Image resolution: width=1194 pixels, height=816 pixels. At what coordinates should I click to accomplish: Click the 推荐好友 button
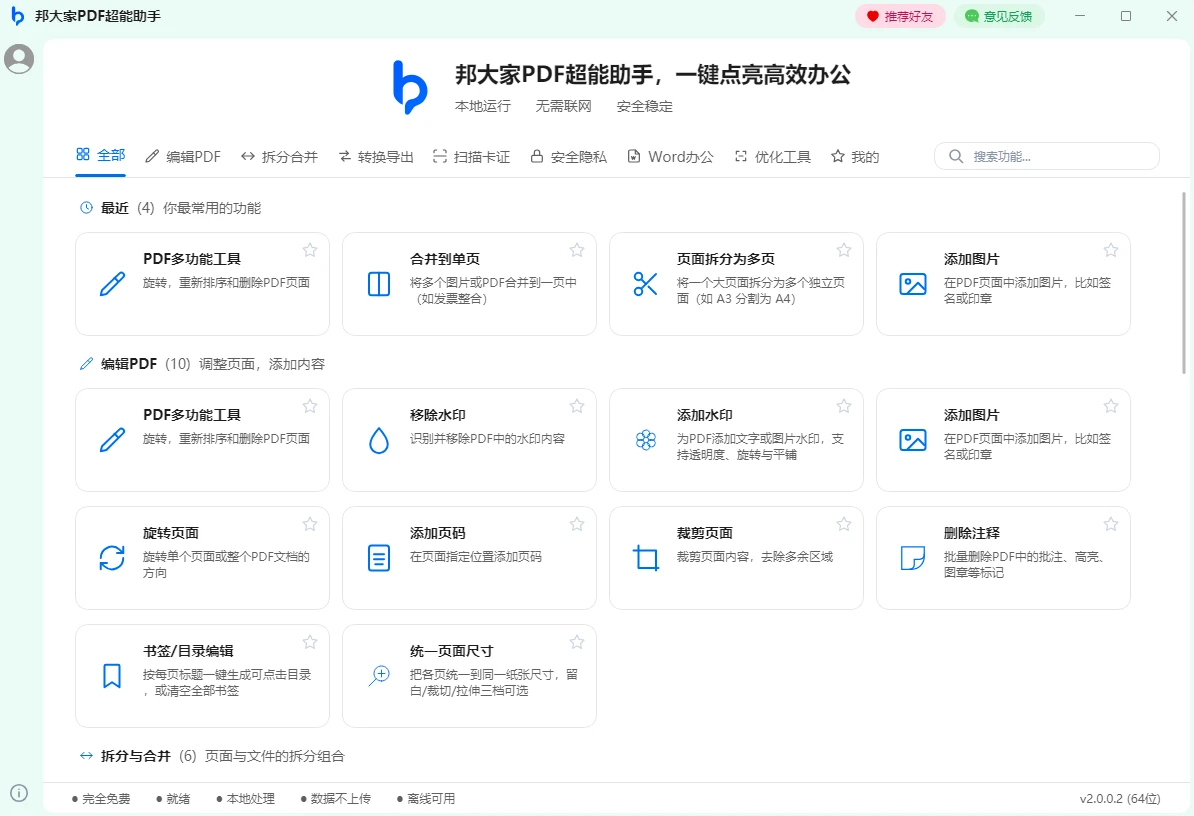point(900,16)
